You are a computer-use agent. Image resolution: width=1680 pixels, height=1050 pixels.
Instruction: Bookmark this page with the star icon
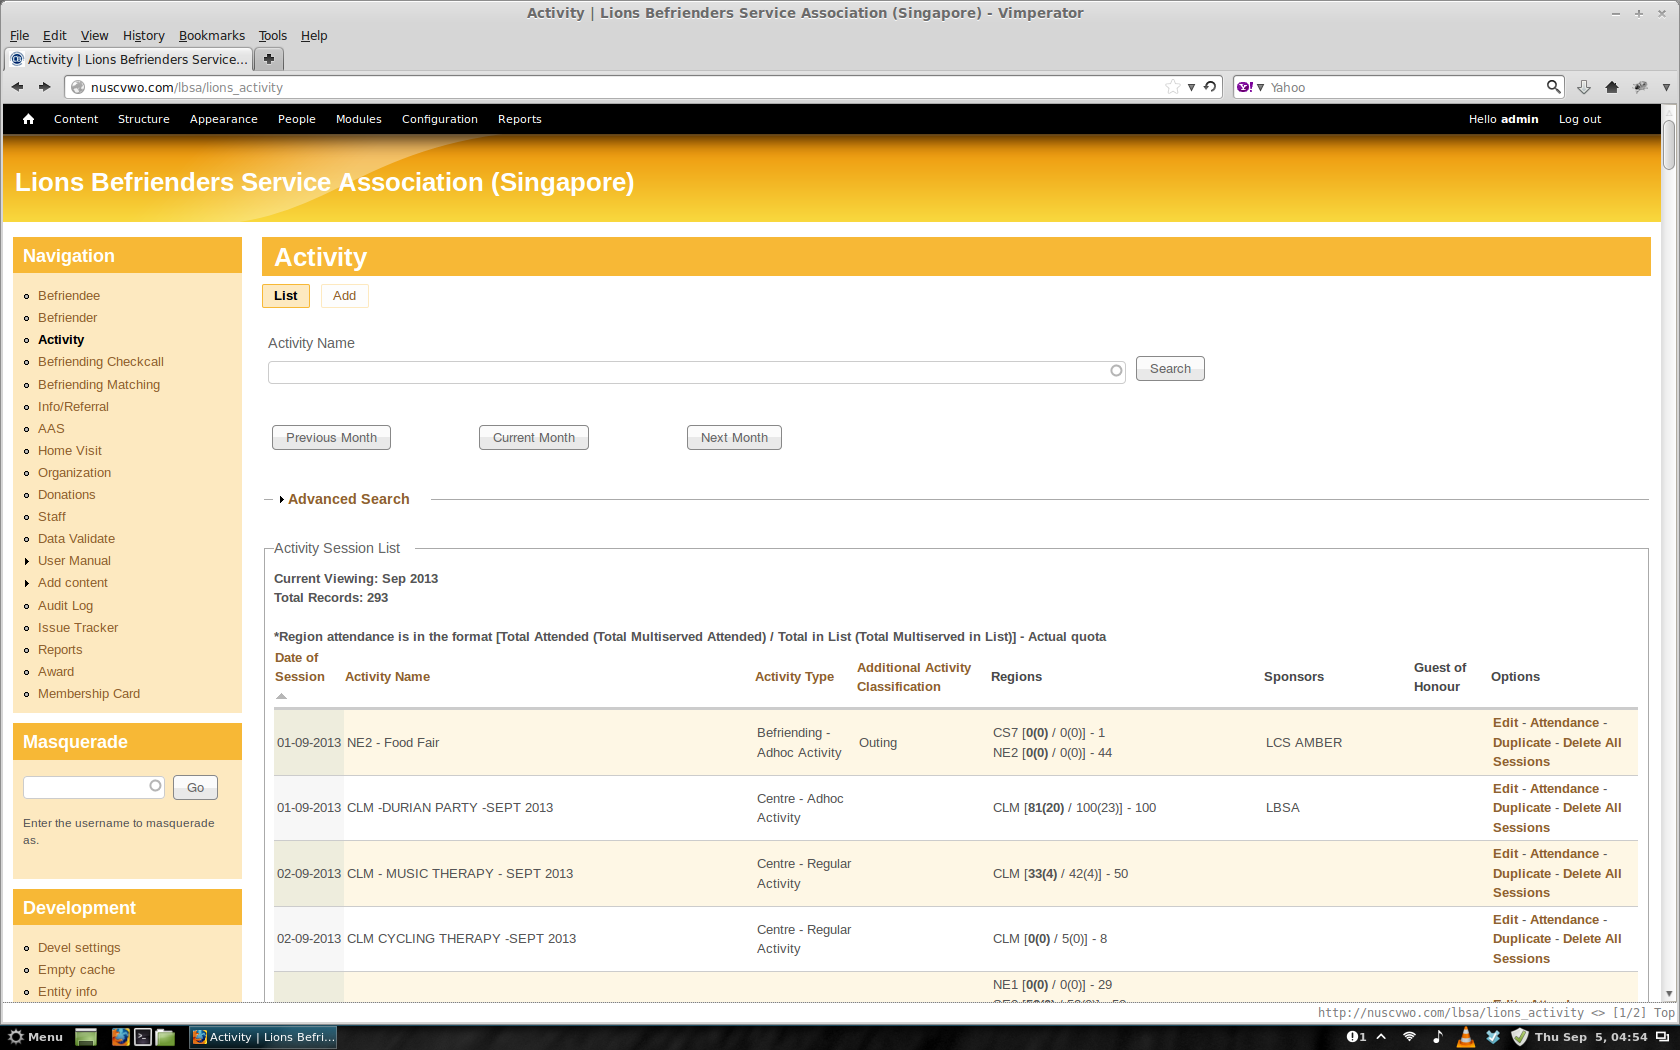1173,87
